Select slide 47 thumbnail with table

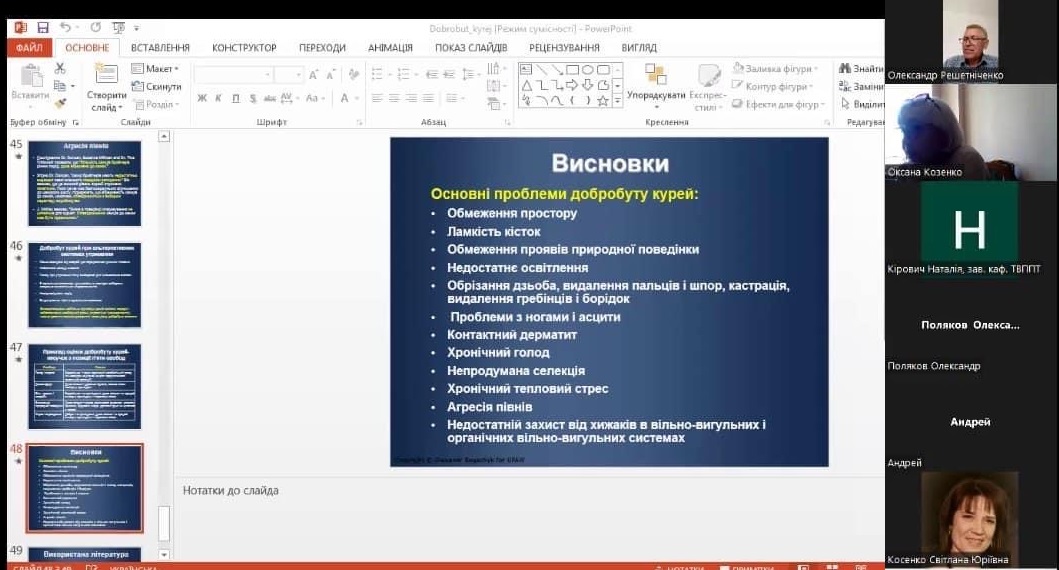coord(84,386)
